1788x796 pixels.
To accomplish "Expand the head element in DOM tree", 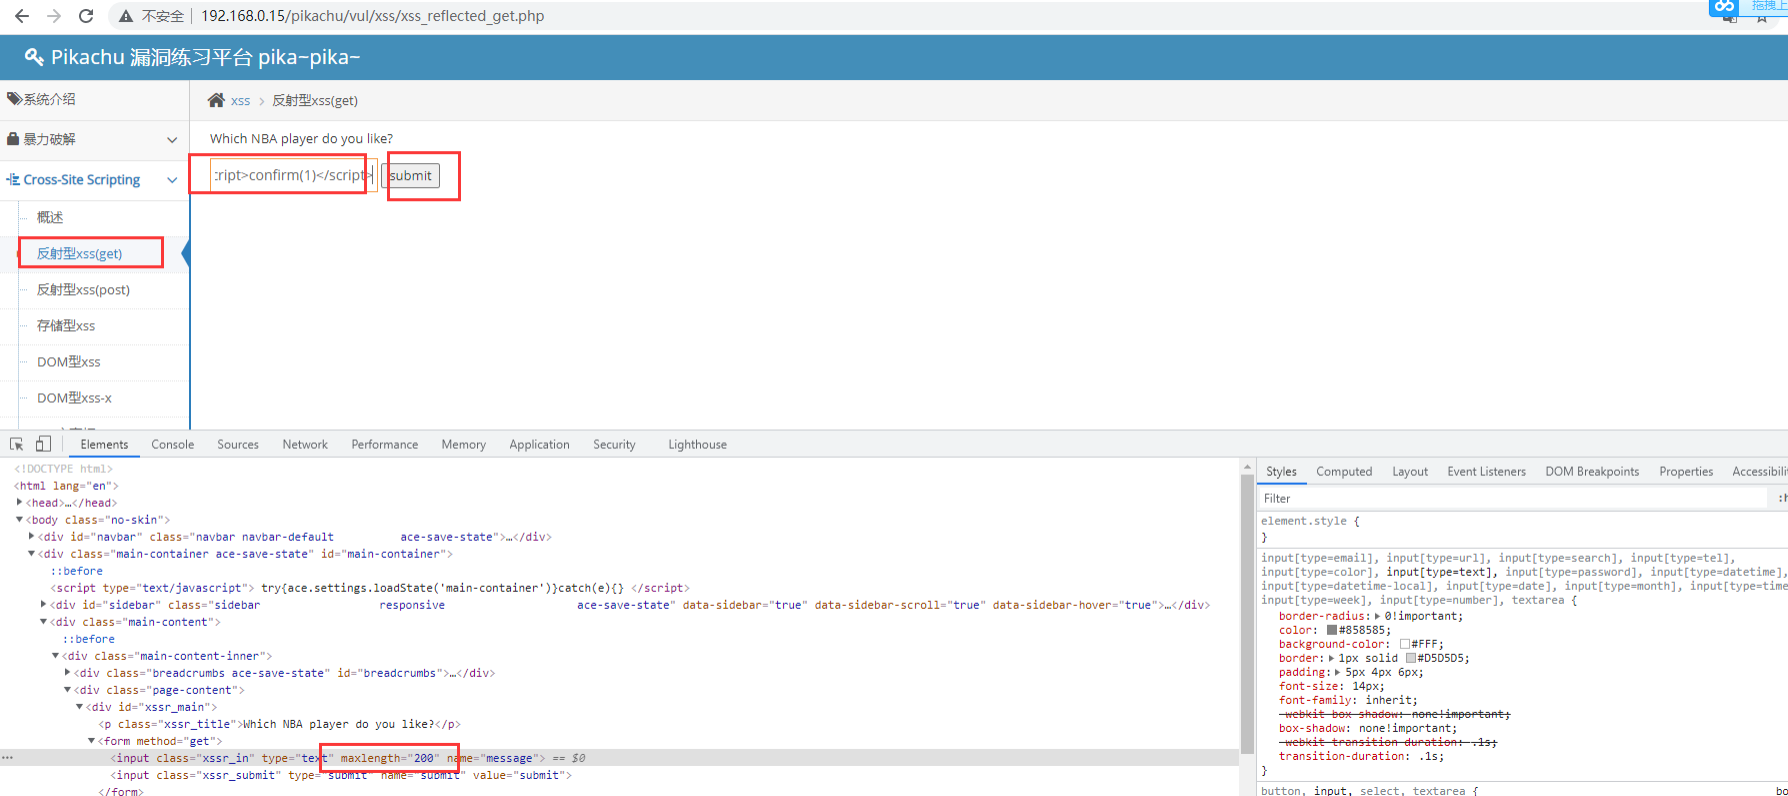I will (x=20, y=502).
